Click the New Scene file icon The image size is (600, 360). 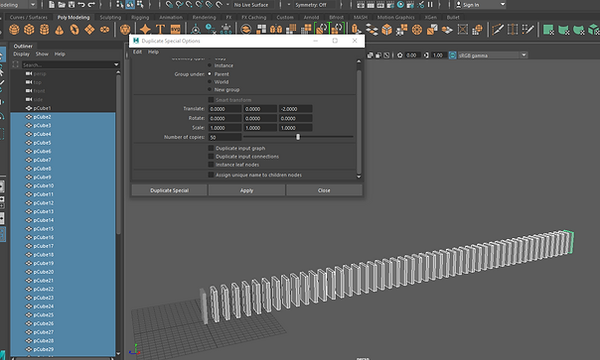(x=52, y=5)
